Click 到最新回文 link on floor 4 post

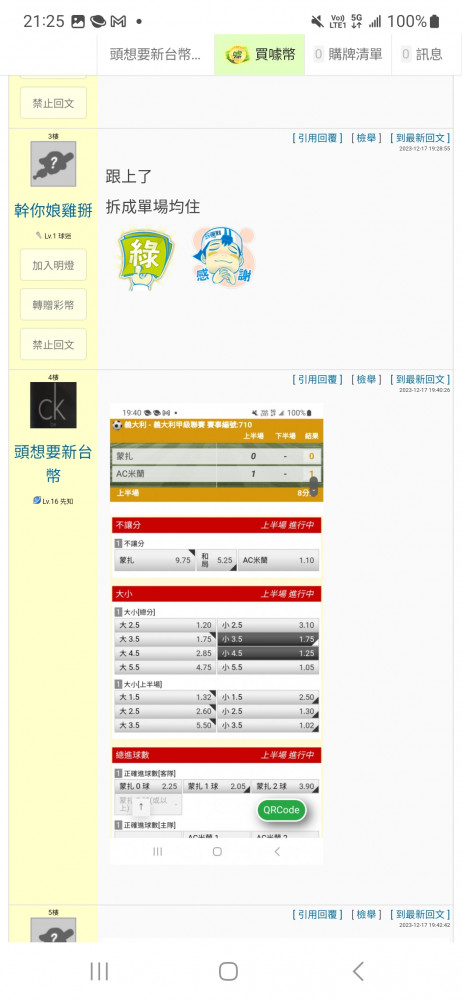coord(420,379)
